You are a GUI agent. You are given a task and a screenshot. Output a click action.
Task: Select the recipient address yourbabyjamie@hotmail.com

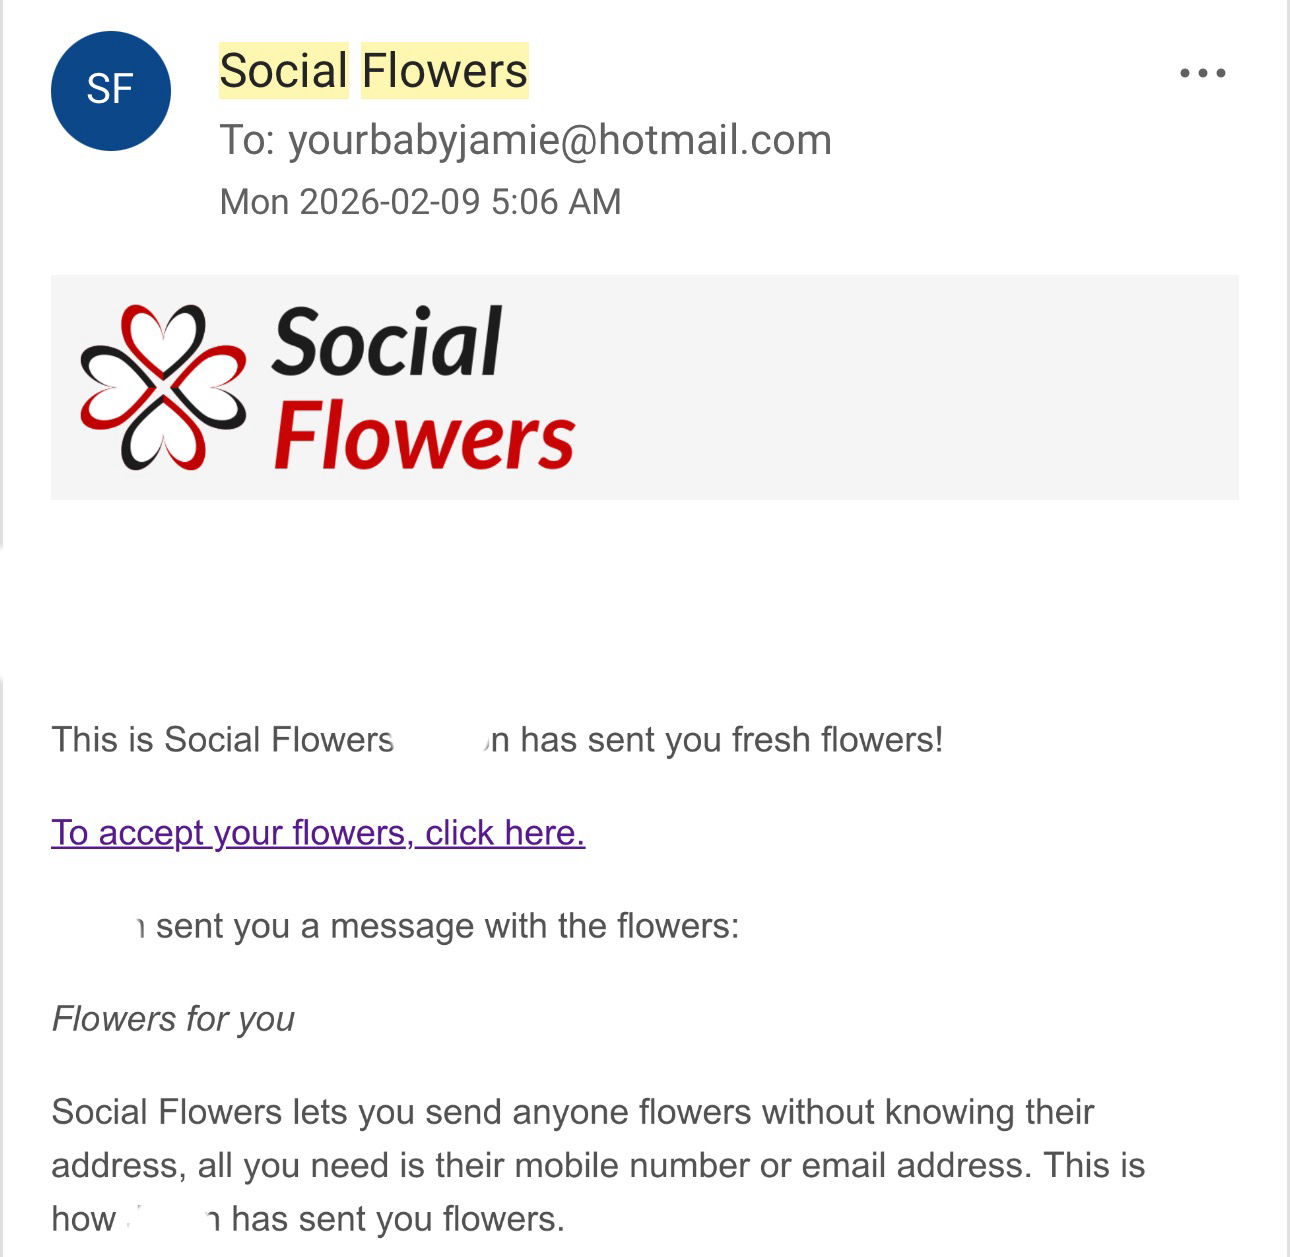[x=560, y=140]
